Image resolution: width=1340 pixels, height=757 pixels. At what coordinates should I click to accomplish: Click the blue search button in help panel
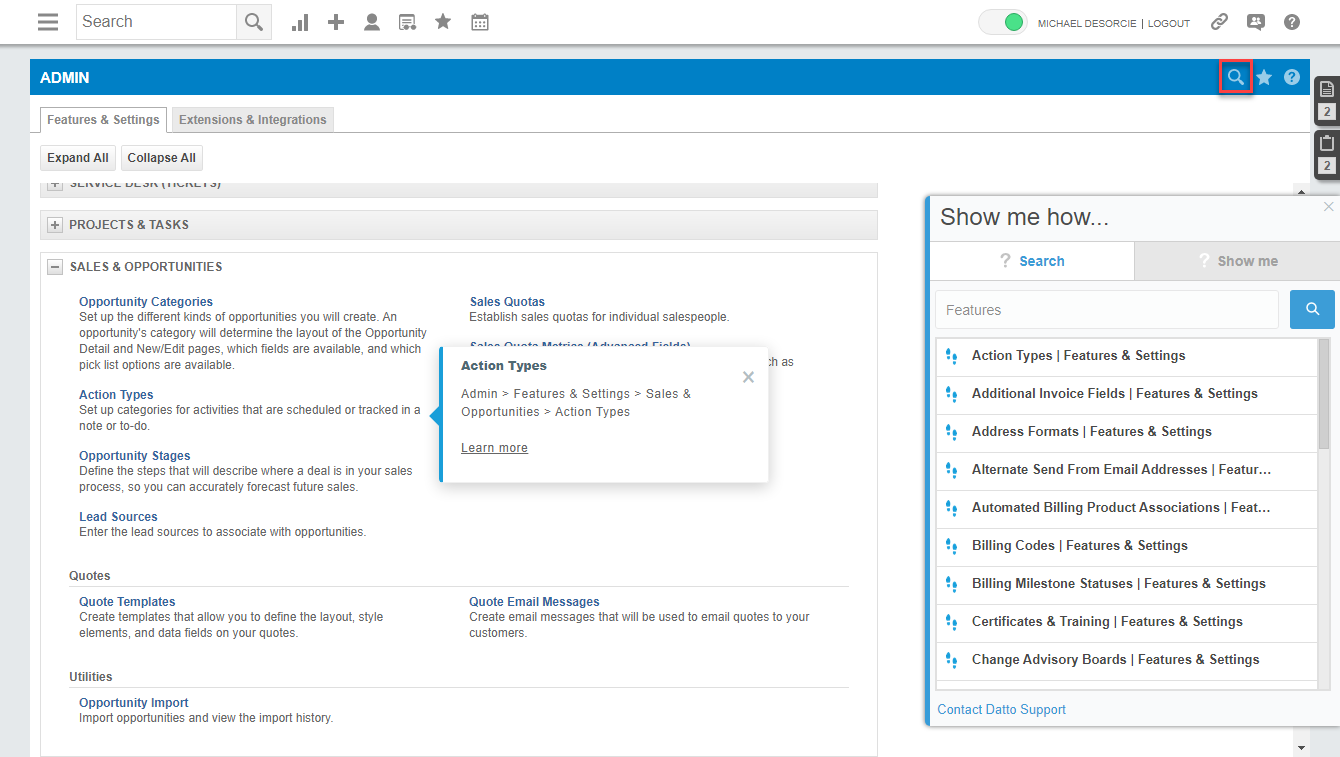pyautogui.click(x=1312, y=310)
